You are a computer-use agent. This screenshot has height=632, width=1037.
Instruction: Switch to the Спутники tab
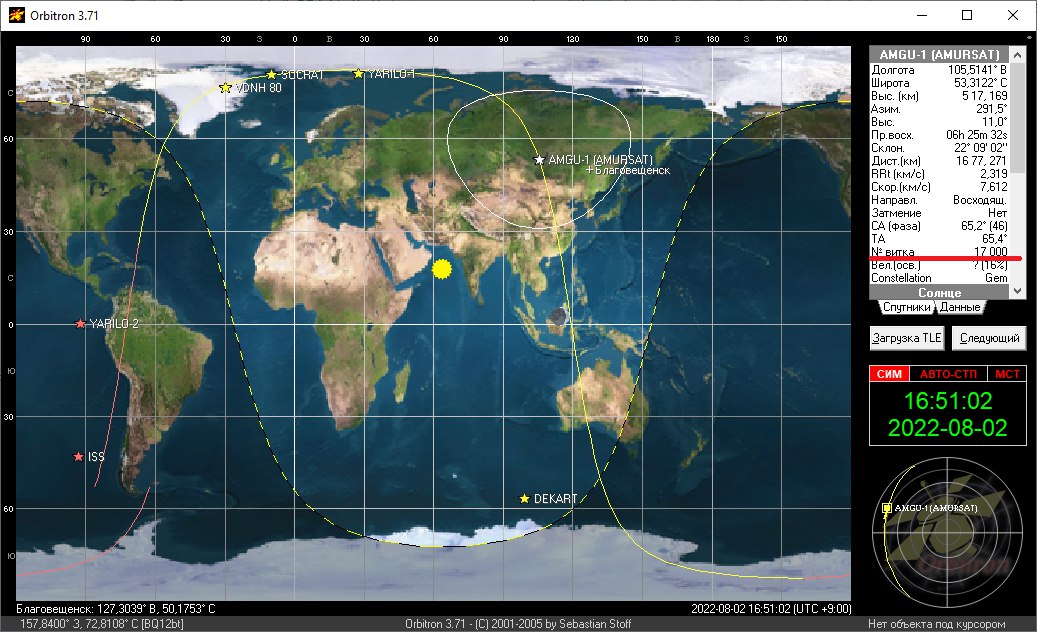point(903,308)
